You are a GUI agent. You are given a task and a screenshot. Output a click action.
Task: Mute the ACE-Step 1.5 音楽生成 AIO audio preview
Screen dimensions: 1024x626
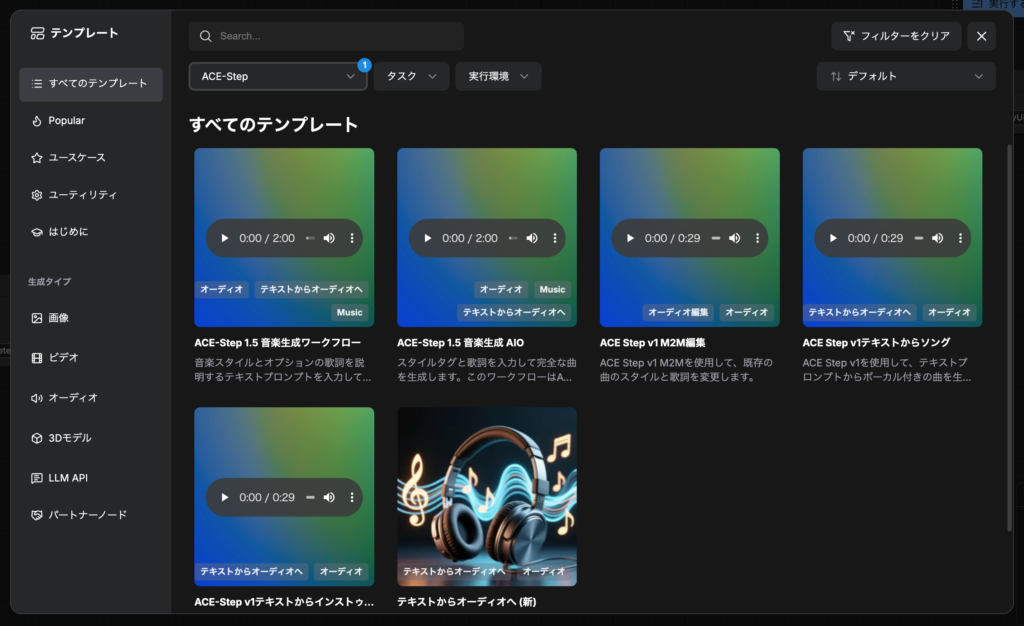pyautogui.click(x=532, y=238)
